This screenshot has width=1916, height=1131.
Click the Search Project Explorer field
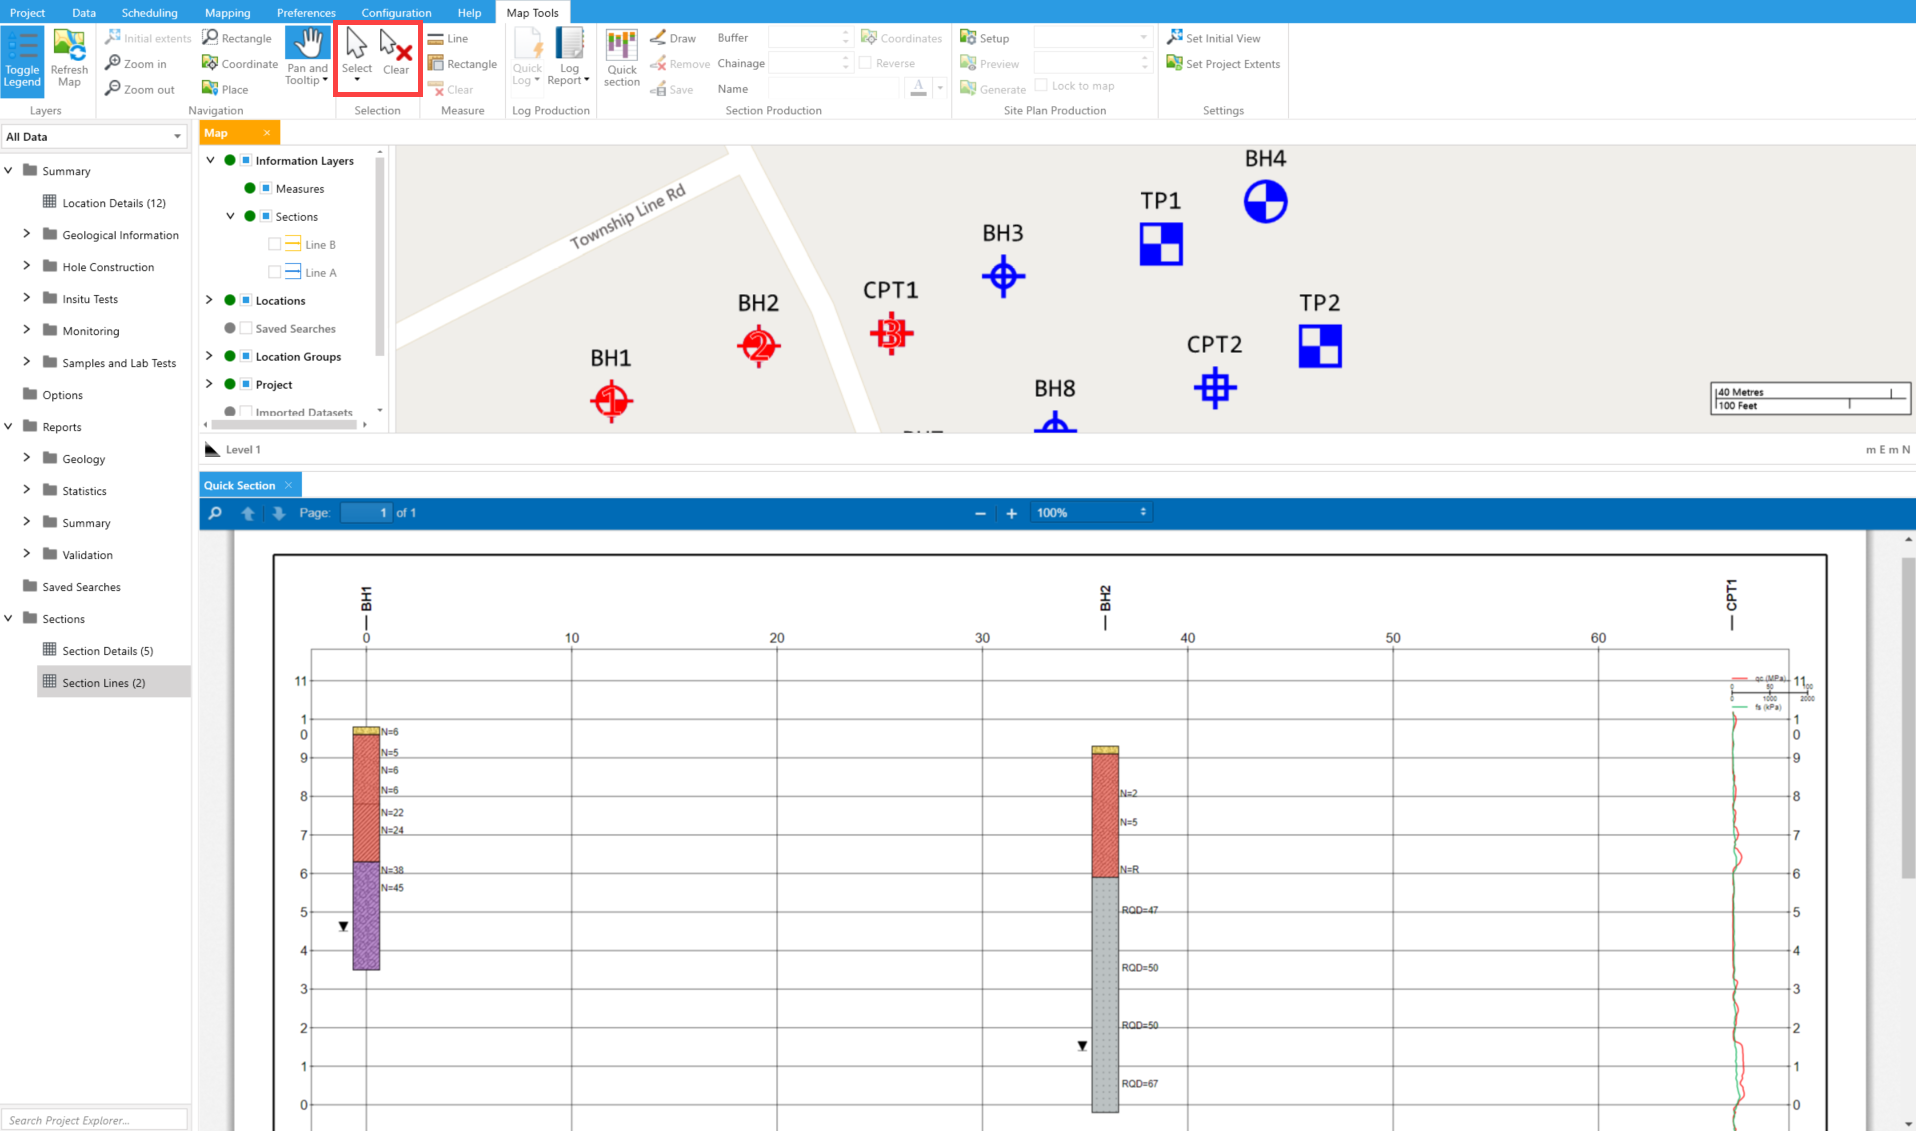95,1120
